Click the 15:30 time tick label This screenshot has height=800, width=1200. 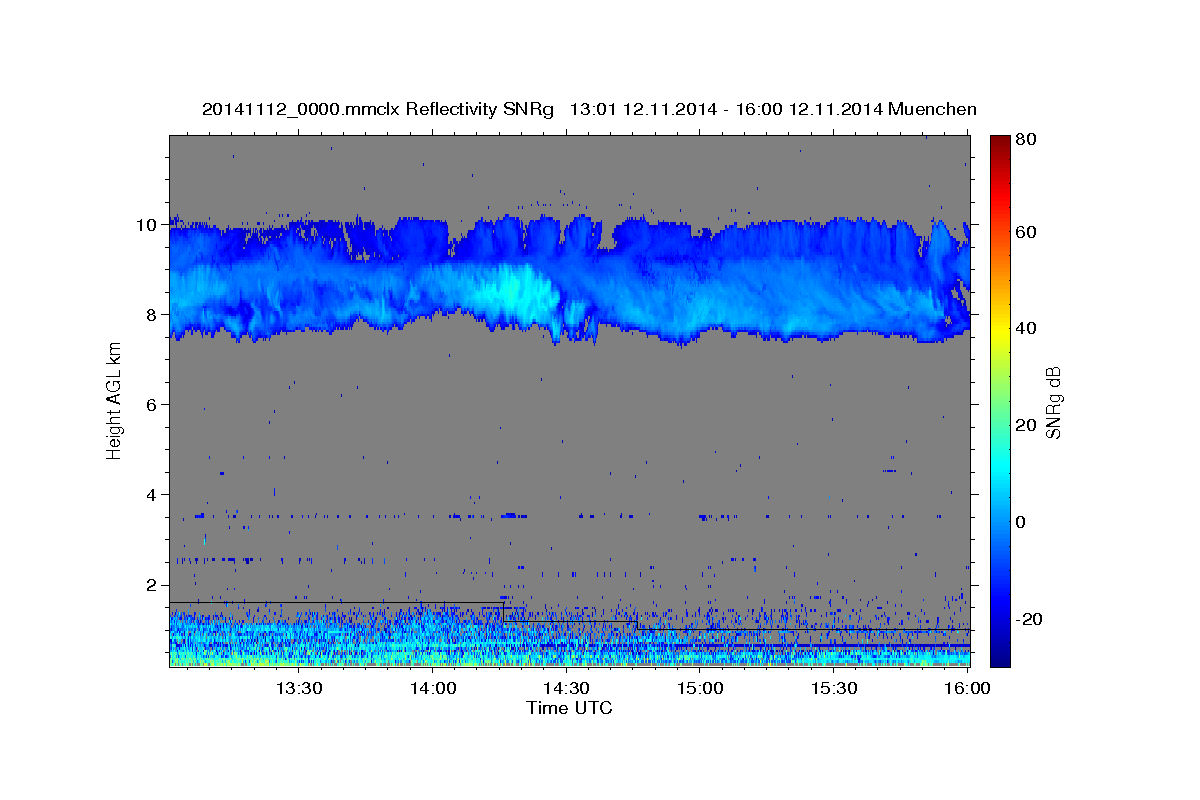[834, 688]
